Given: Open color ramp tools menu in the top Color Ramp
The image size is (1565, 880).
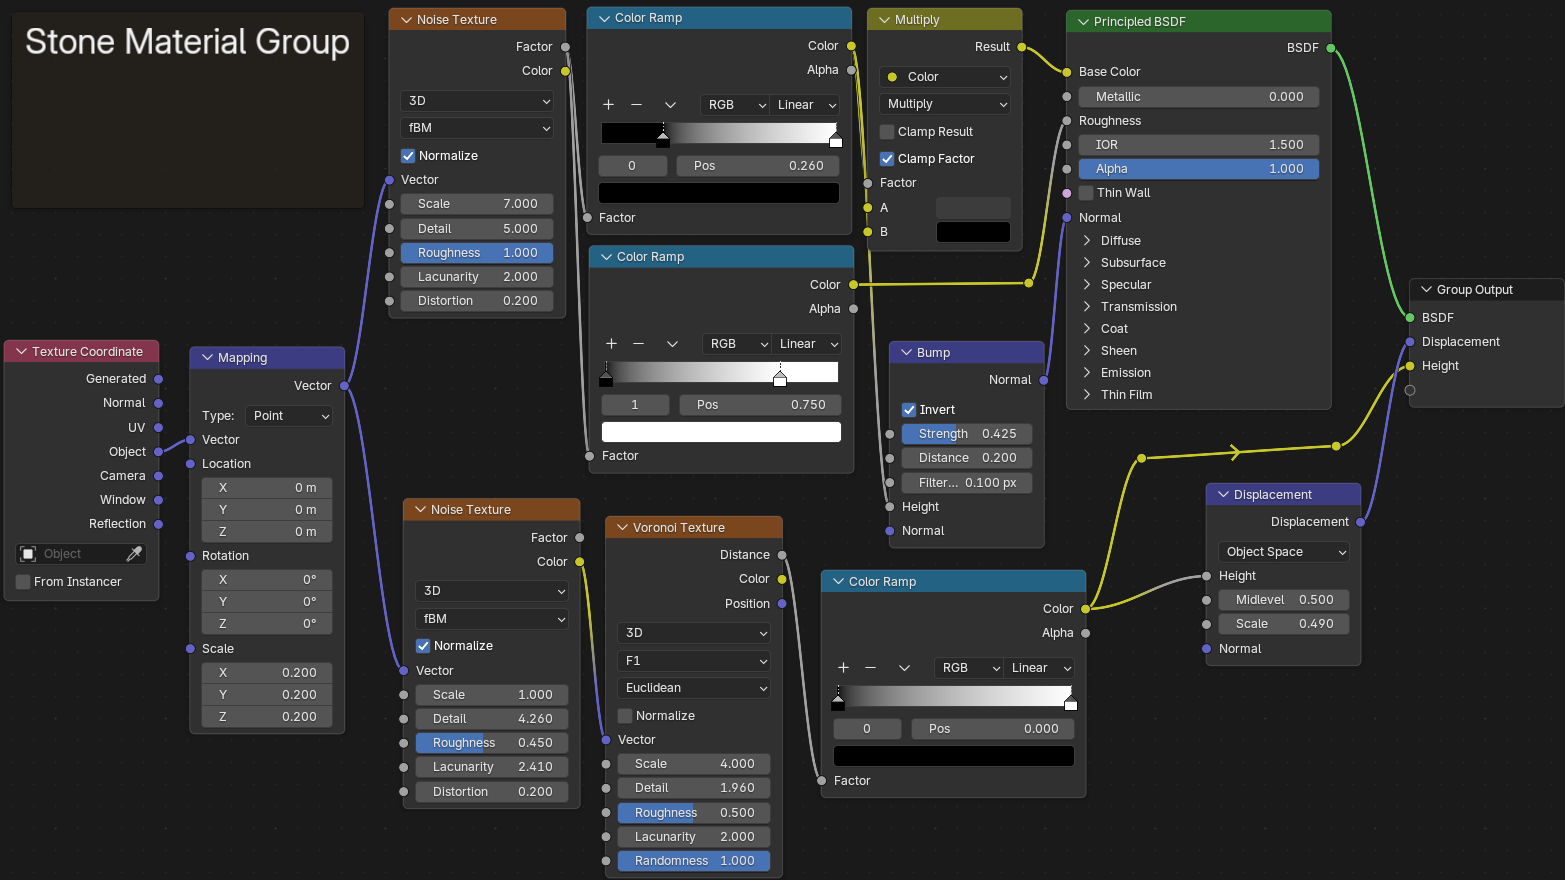Looking at the screenshot, I should click(670, 105).
